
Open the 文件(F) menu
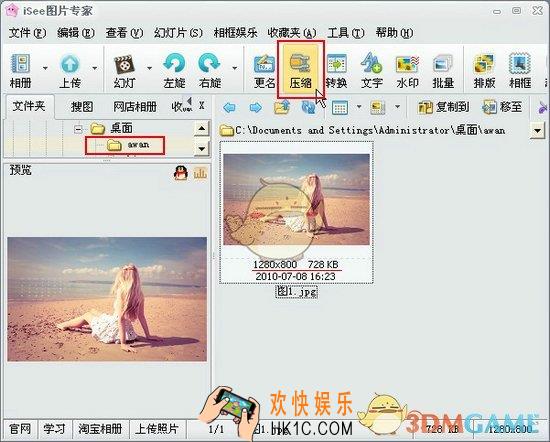[27, 33]
